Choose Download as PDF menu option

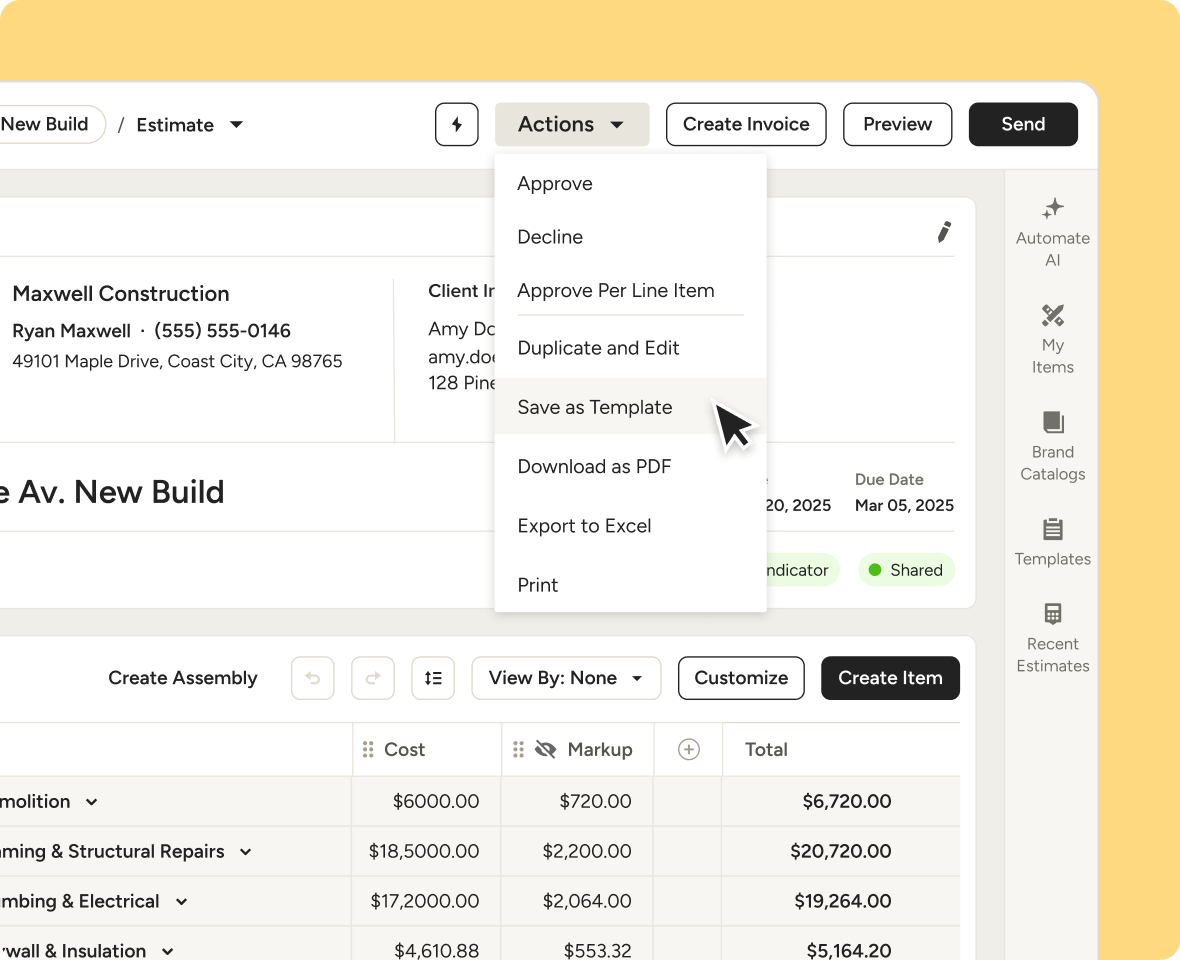pos(594,466)
